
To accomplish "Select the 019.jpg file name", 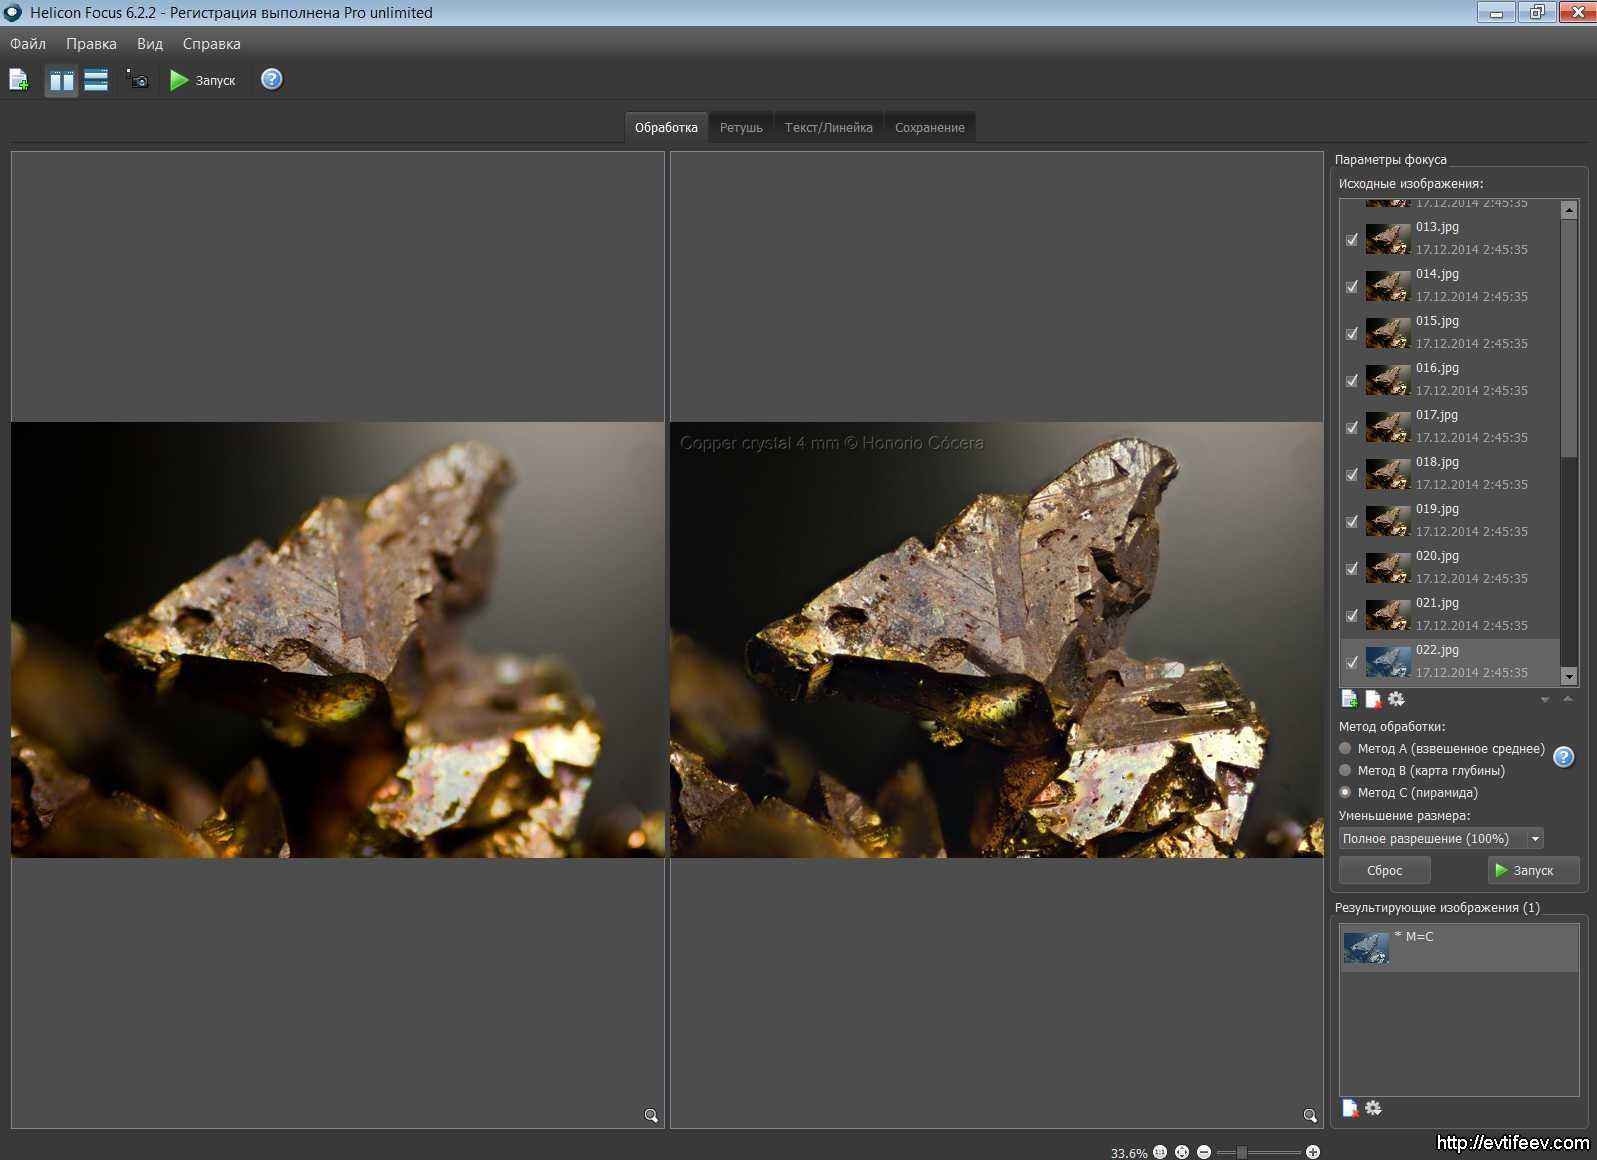I will tap(1437, 509).
